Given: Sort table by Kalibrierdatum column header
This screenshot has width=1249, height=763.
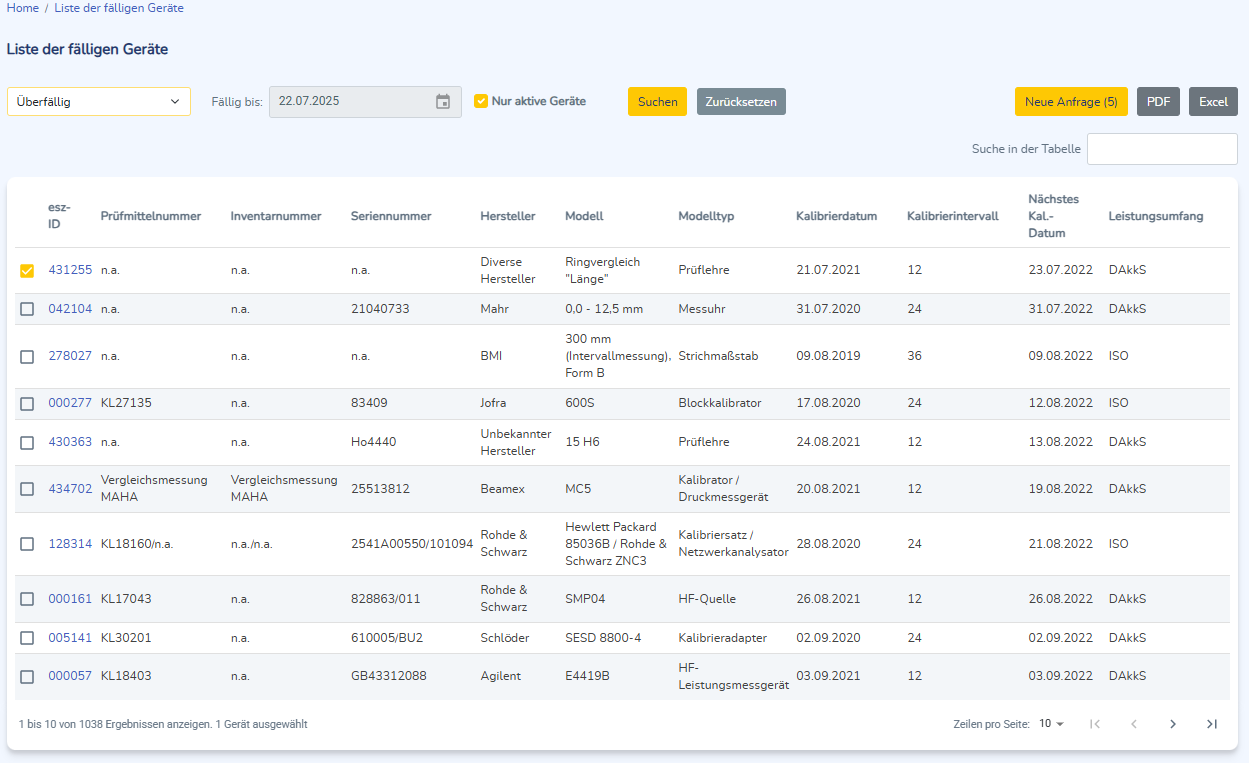Looking at the screenshot, I should [x=836, y=216].
